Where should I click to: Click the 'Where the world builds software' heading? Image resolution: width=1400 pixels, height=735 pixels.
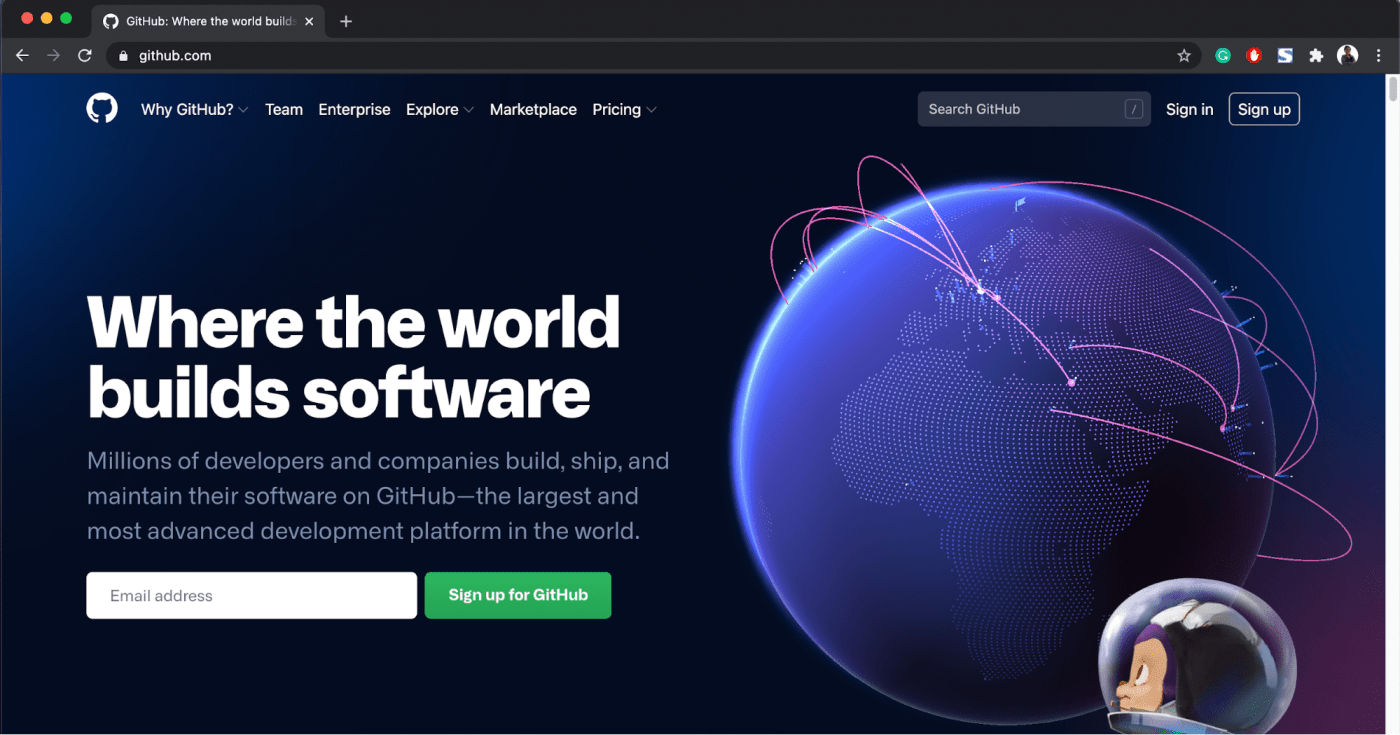(x=354, y=357)
